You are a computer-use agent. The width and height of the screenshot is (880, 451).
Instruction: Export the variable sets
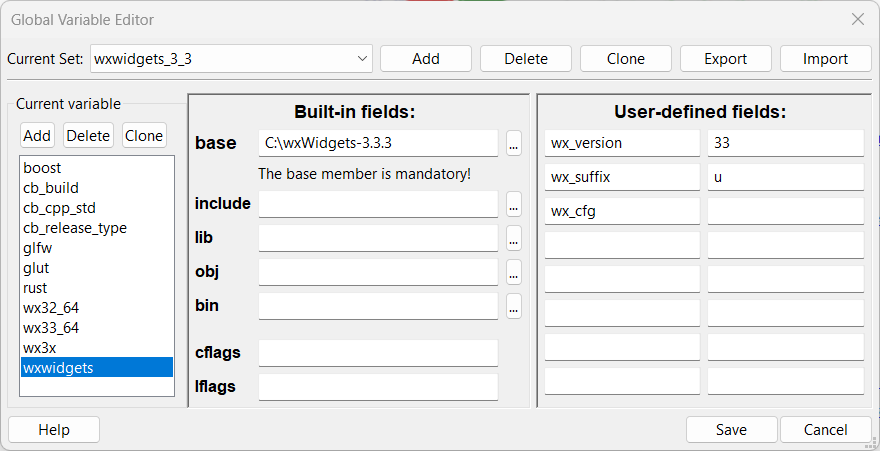click(x=726, y=59)
